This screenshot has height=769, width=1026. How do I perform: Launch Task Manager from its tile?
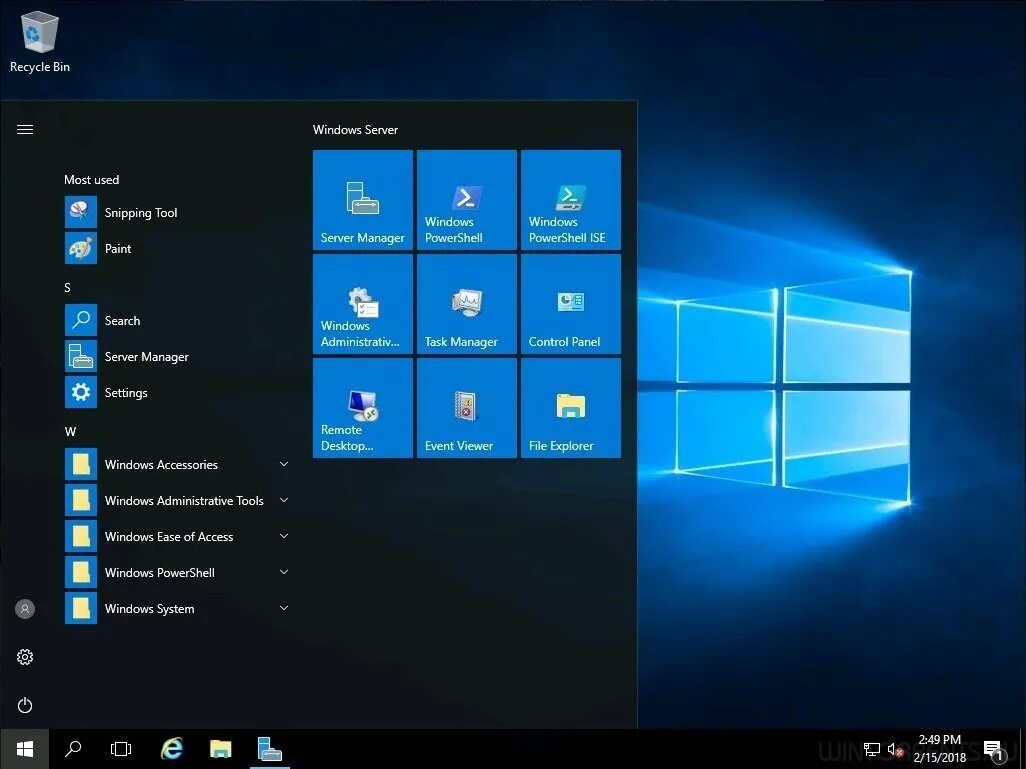[x=466, y=303]
